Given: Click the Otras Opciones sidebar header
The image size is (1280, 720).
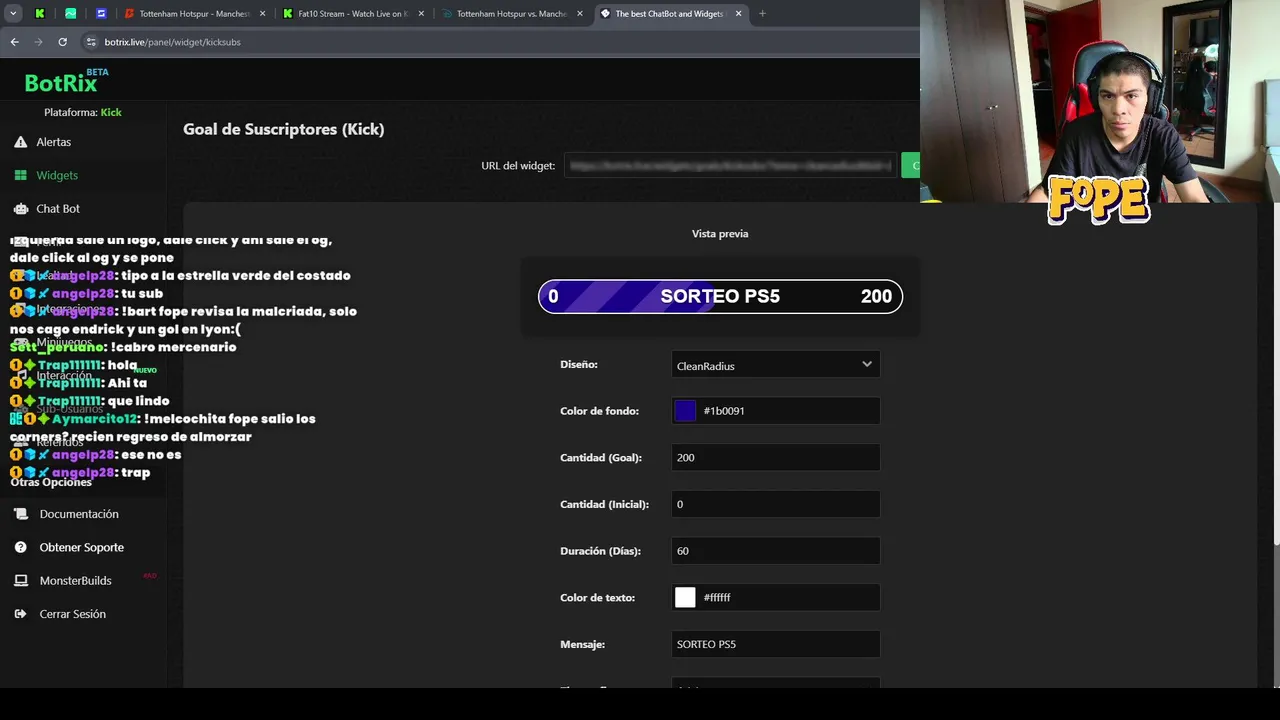Looking at the screenshot, I should [51, 482].
